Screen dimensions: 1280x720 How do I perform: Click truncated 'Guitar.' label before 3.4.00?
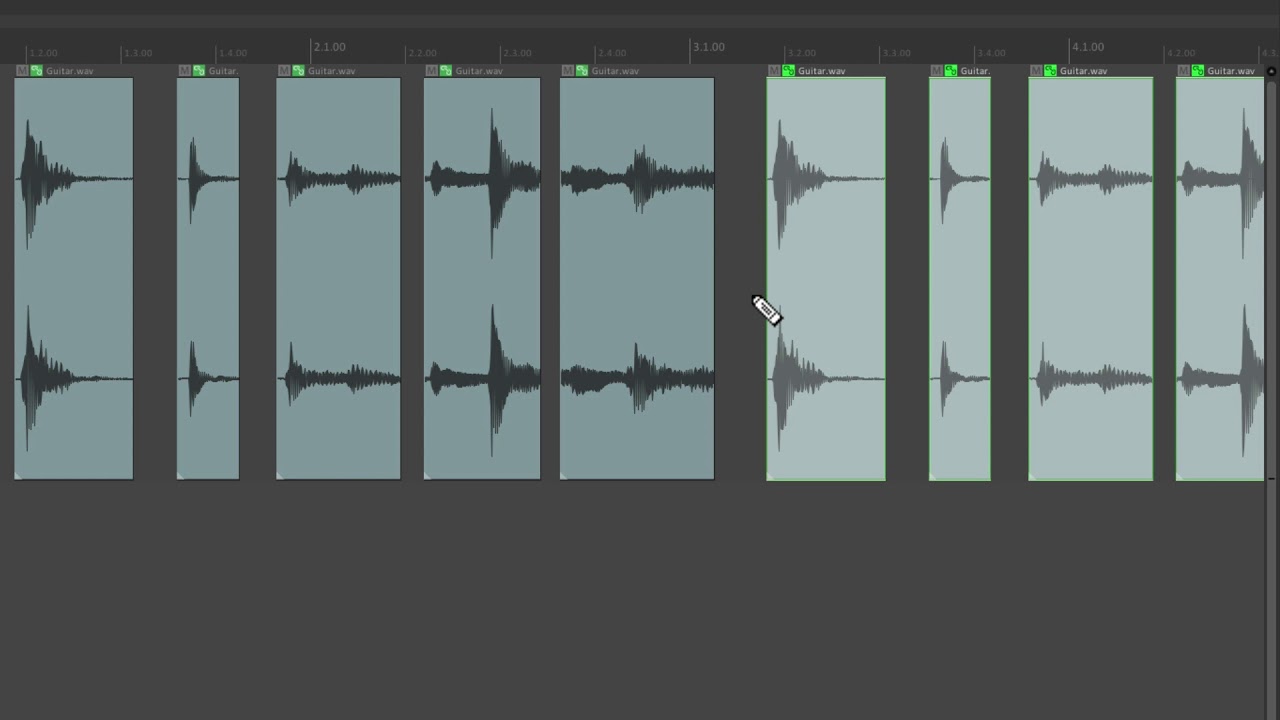[x=975, y=71]
